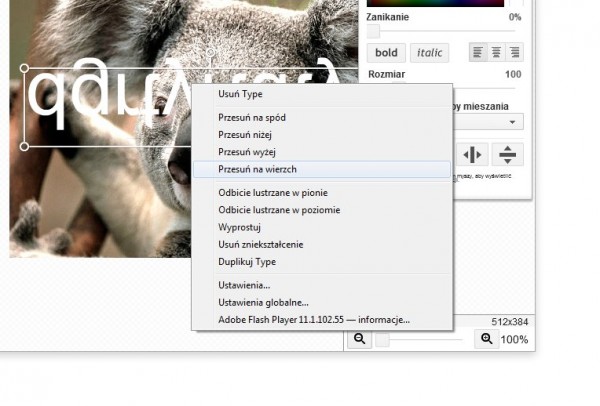The image size is (600, 406).
Task: Center-align the text
Action: 497,52
